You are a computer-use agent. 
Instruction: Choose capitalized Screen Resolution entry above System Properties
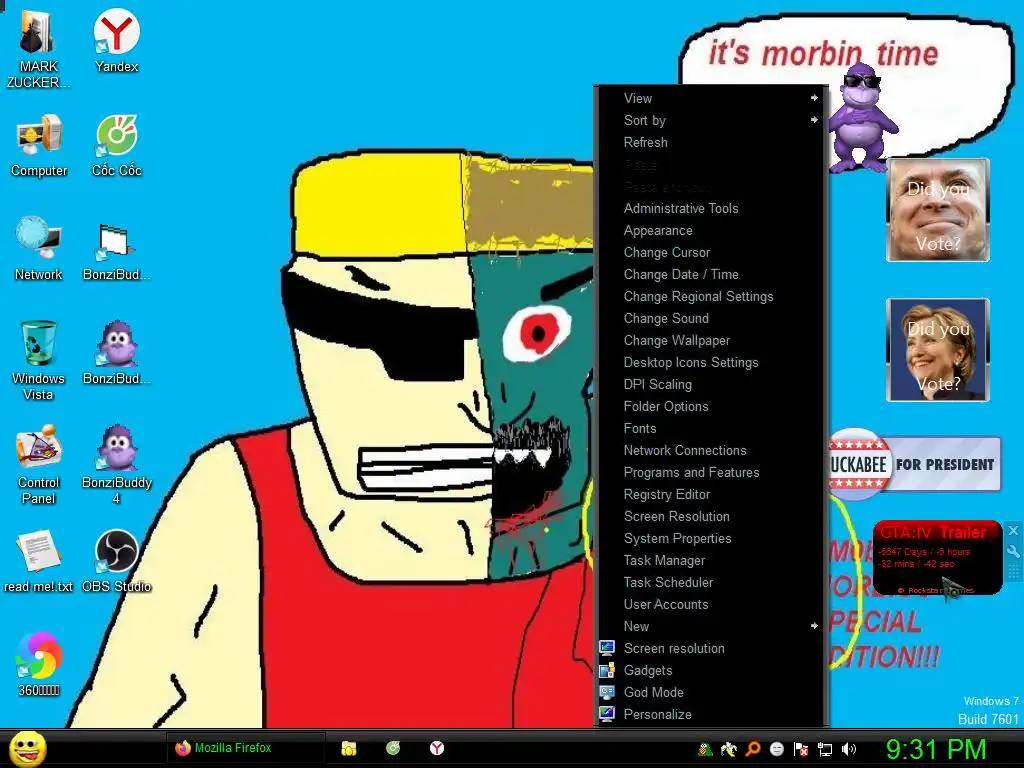(x=712, y=517)
